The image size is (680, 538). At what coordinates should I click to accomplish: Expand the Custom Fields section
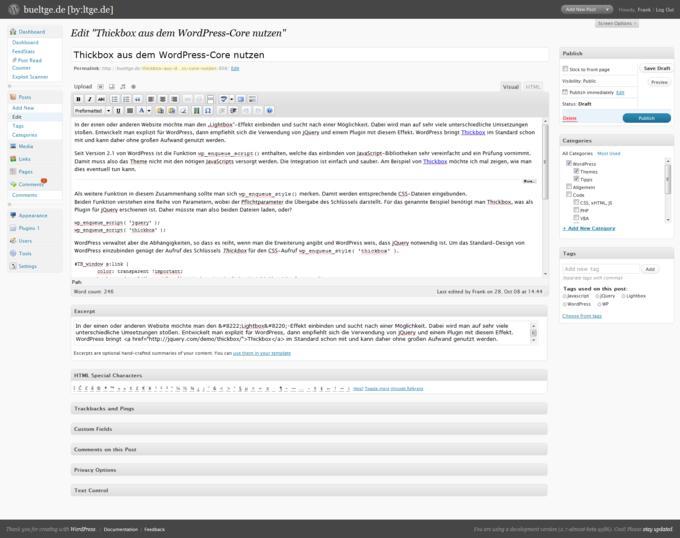[x=309, y=429]
